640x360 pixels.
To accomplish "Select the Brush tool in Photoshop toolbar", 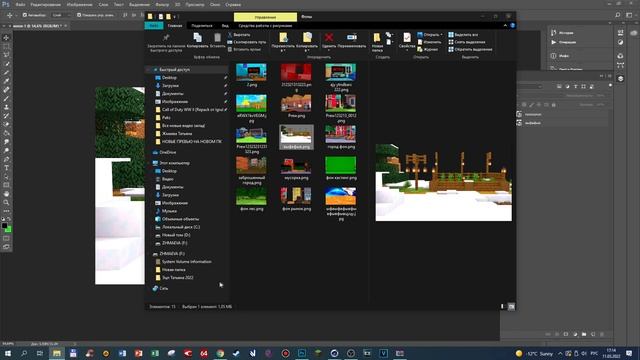I will coord(6,98).
